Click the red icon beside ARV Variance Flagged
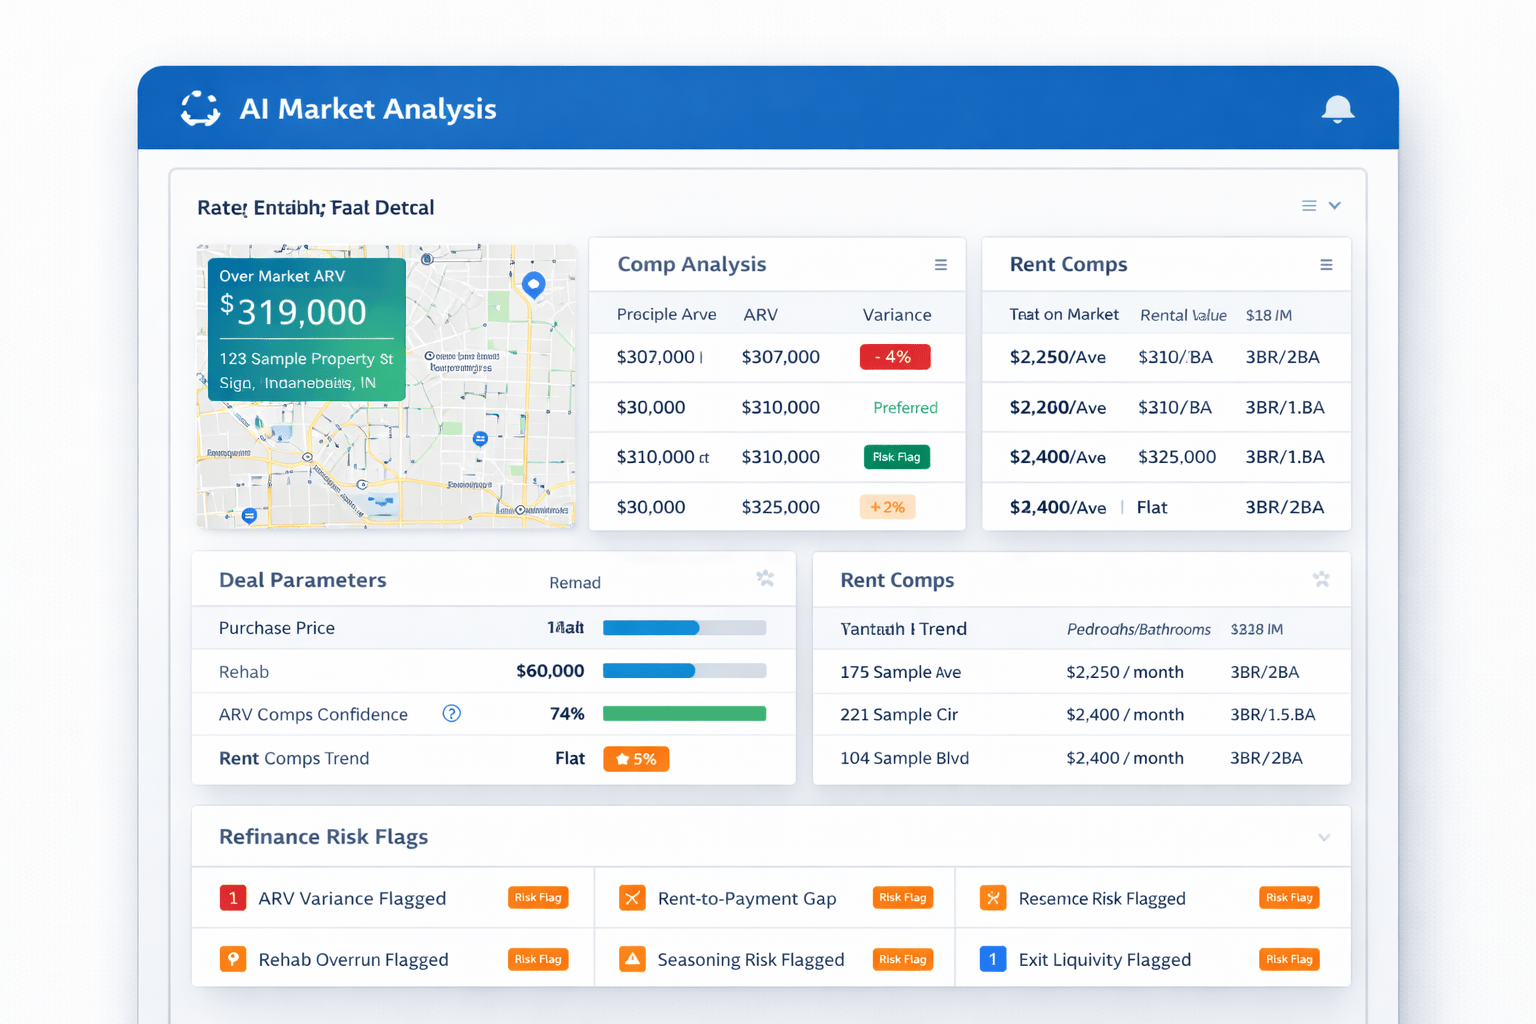The width and height of the screenshot is (1536, 1024). coord(233,898)
